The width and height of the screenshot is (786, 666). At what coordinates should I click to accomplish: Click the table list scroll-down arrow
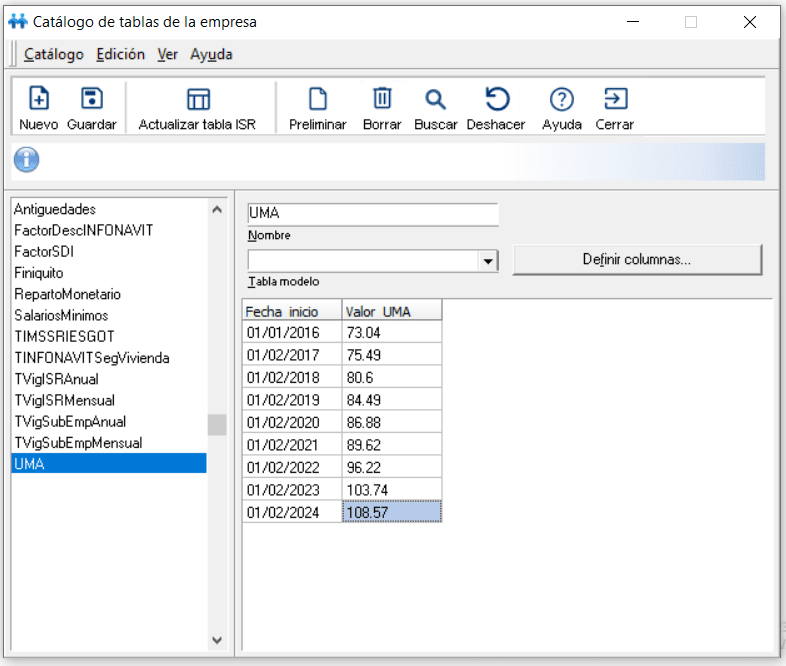(217, 640)
